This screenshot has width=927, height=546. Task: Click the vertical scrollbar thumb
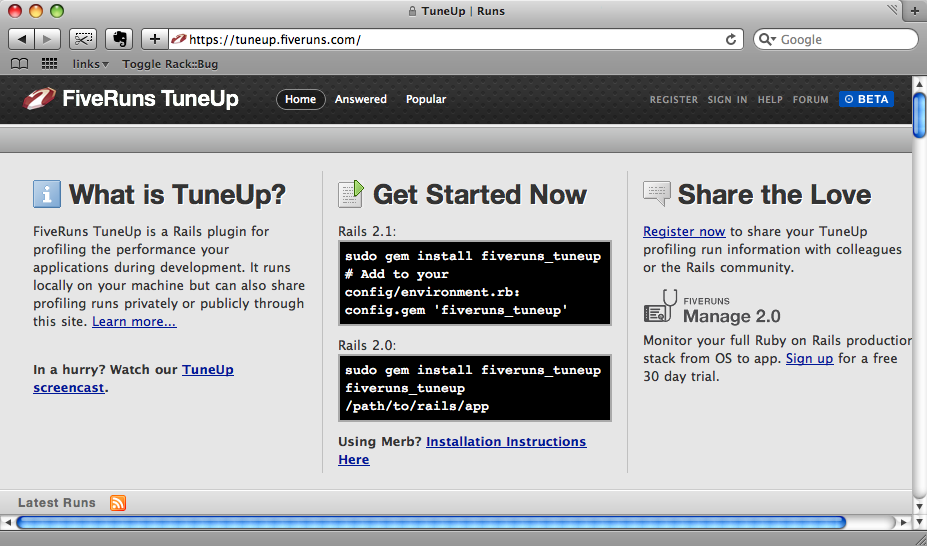919,115
